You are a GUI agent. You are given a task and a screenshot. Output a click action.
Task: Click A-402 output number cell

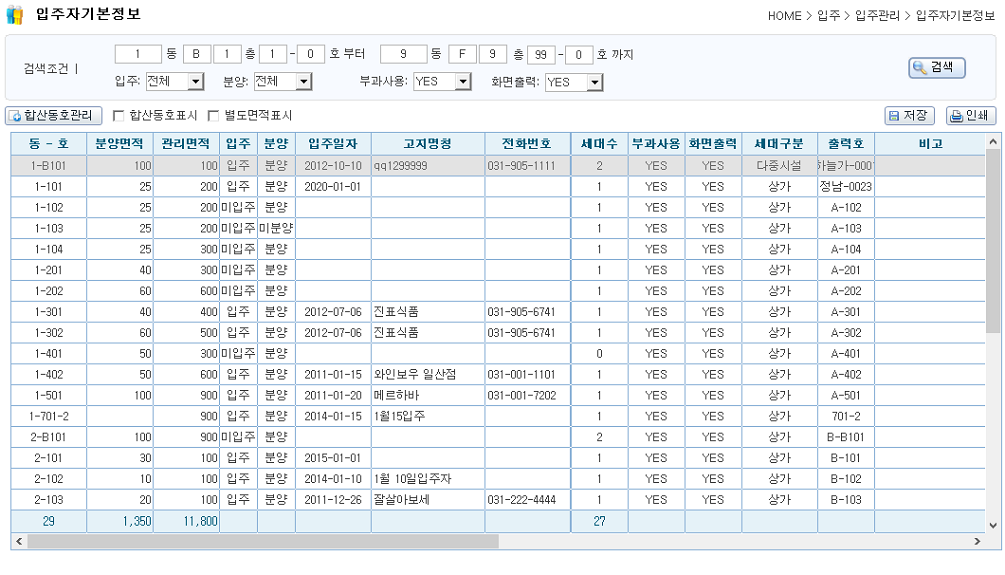pos(846,374)
